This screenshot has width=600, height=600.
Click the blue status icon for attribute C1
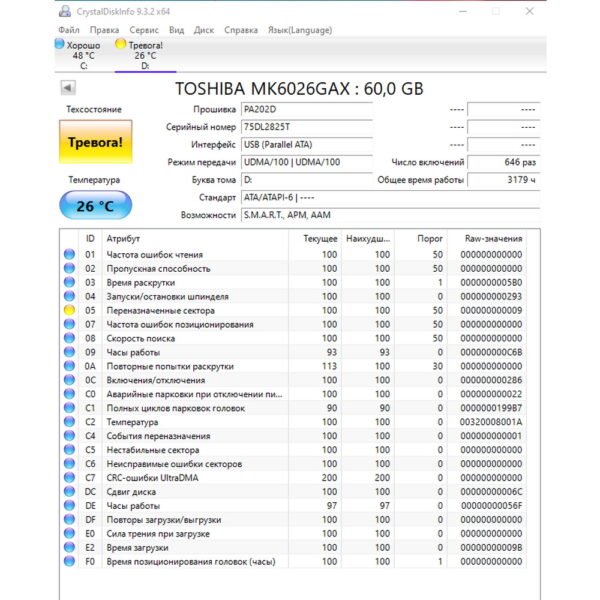point(69,408)
